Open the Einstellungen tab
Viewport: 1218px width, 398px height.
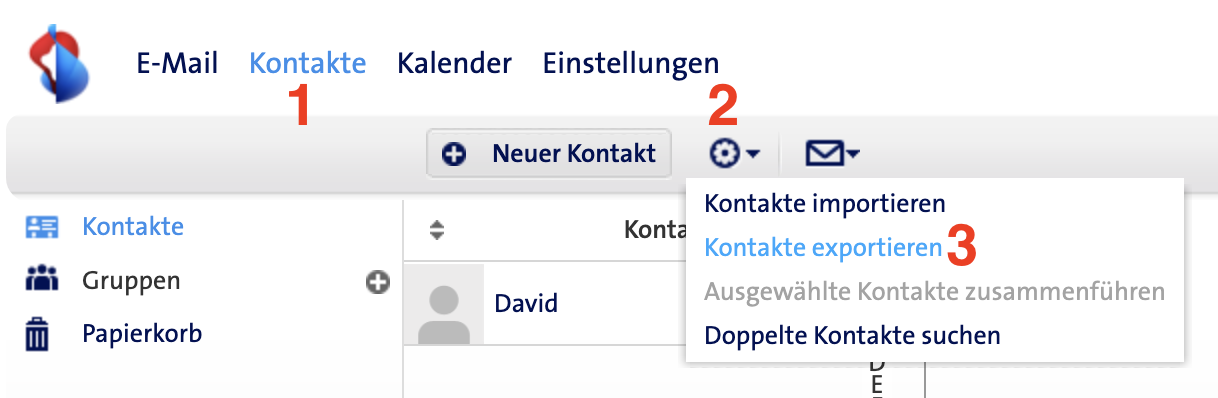click(631, 64)
